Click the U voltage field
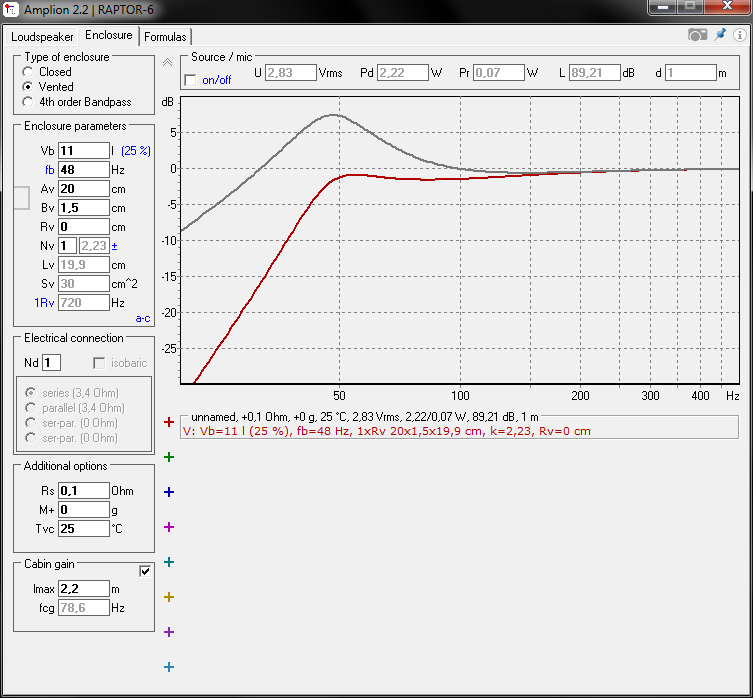 coord(291,73)
